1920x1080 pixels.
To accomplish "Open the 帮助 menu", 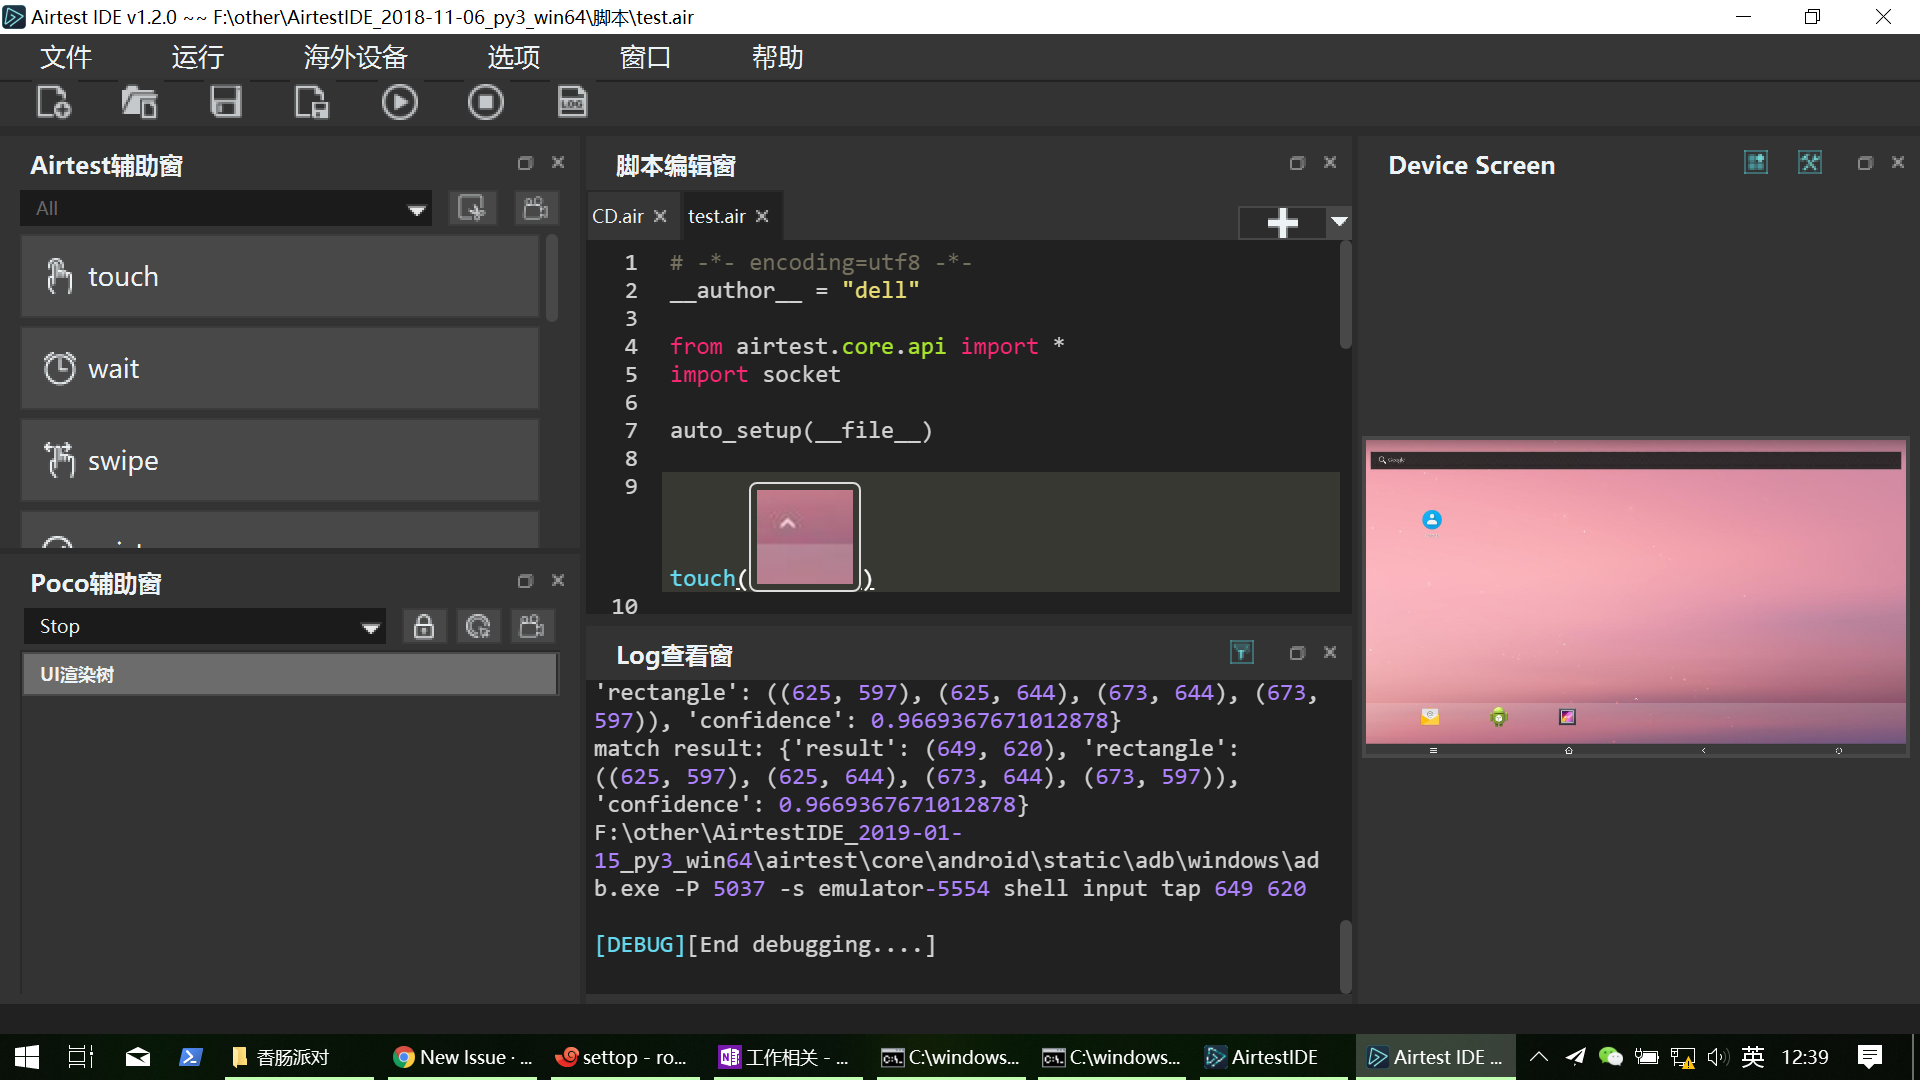I will click(x=778, y=57).
